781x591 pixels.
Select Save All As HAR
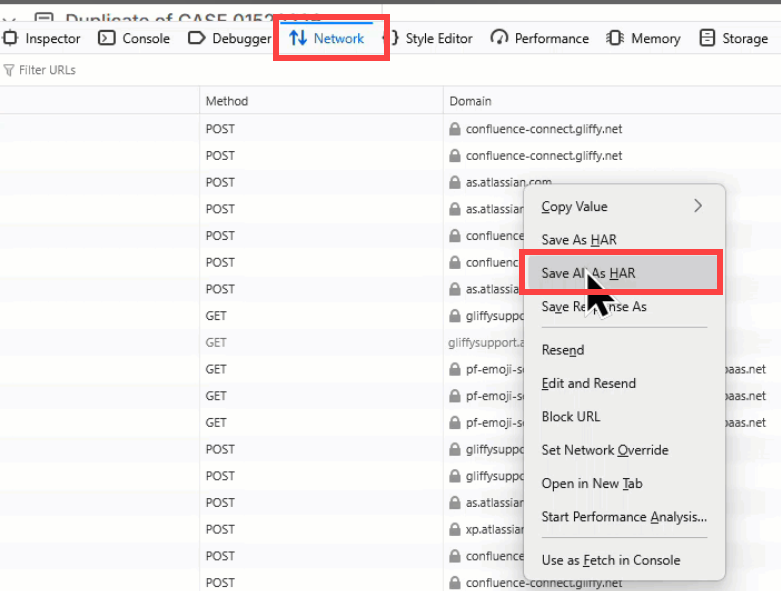pyautogui.click(x=588, y=273)
